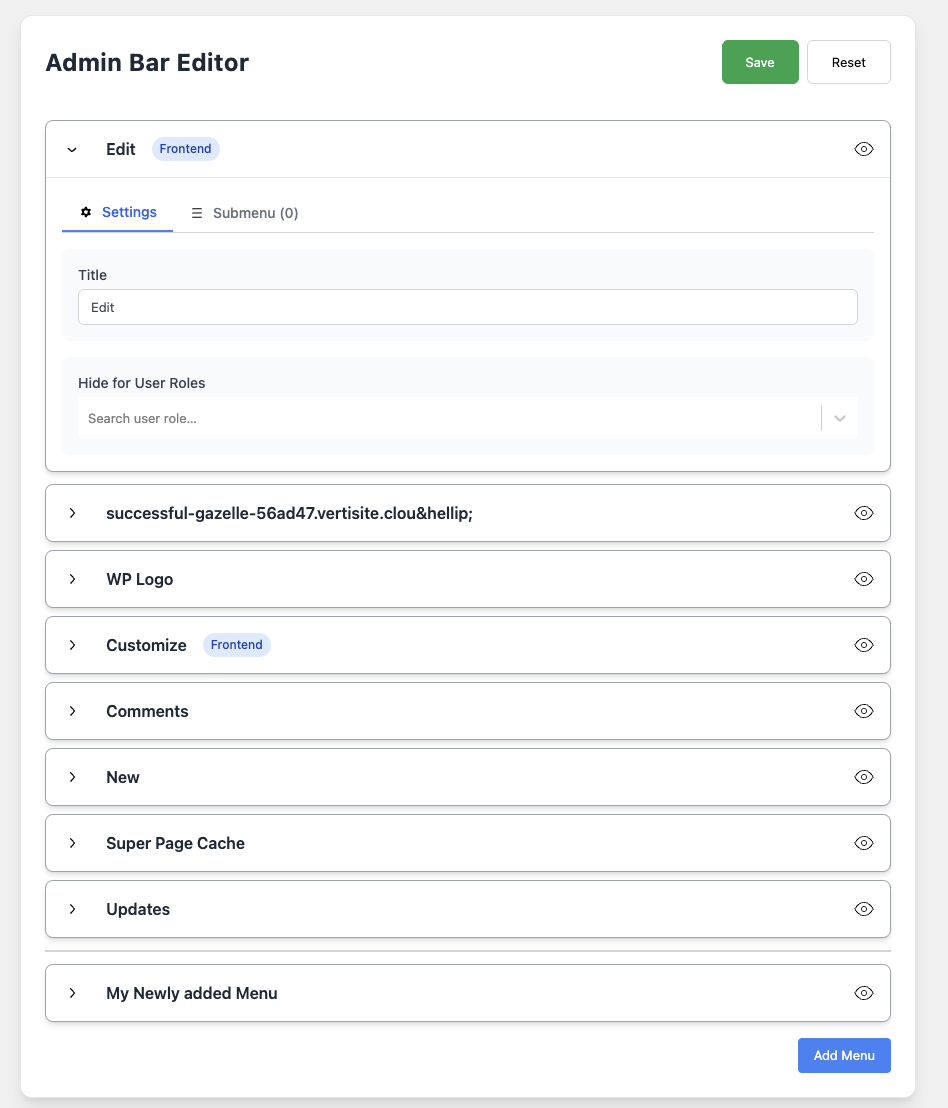Image resolution: width=948 pixels, height=1108 pixels.
Task: Click the Settings gear icon
Action: 86,212
